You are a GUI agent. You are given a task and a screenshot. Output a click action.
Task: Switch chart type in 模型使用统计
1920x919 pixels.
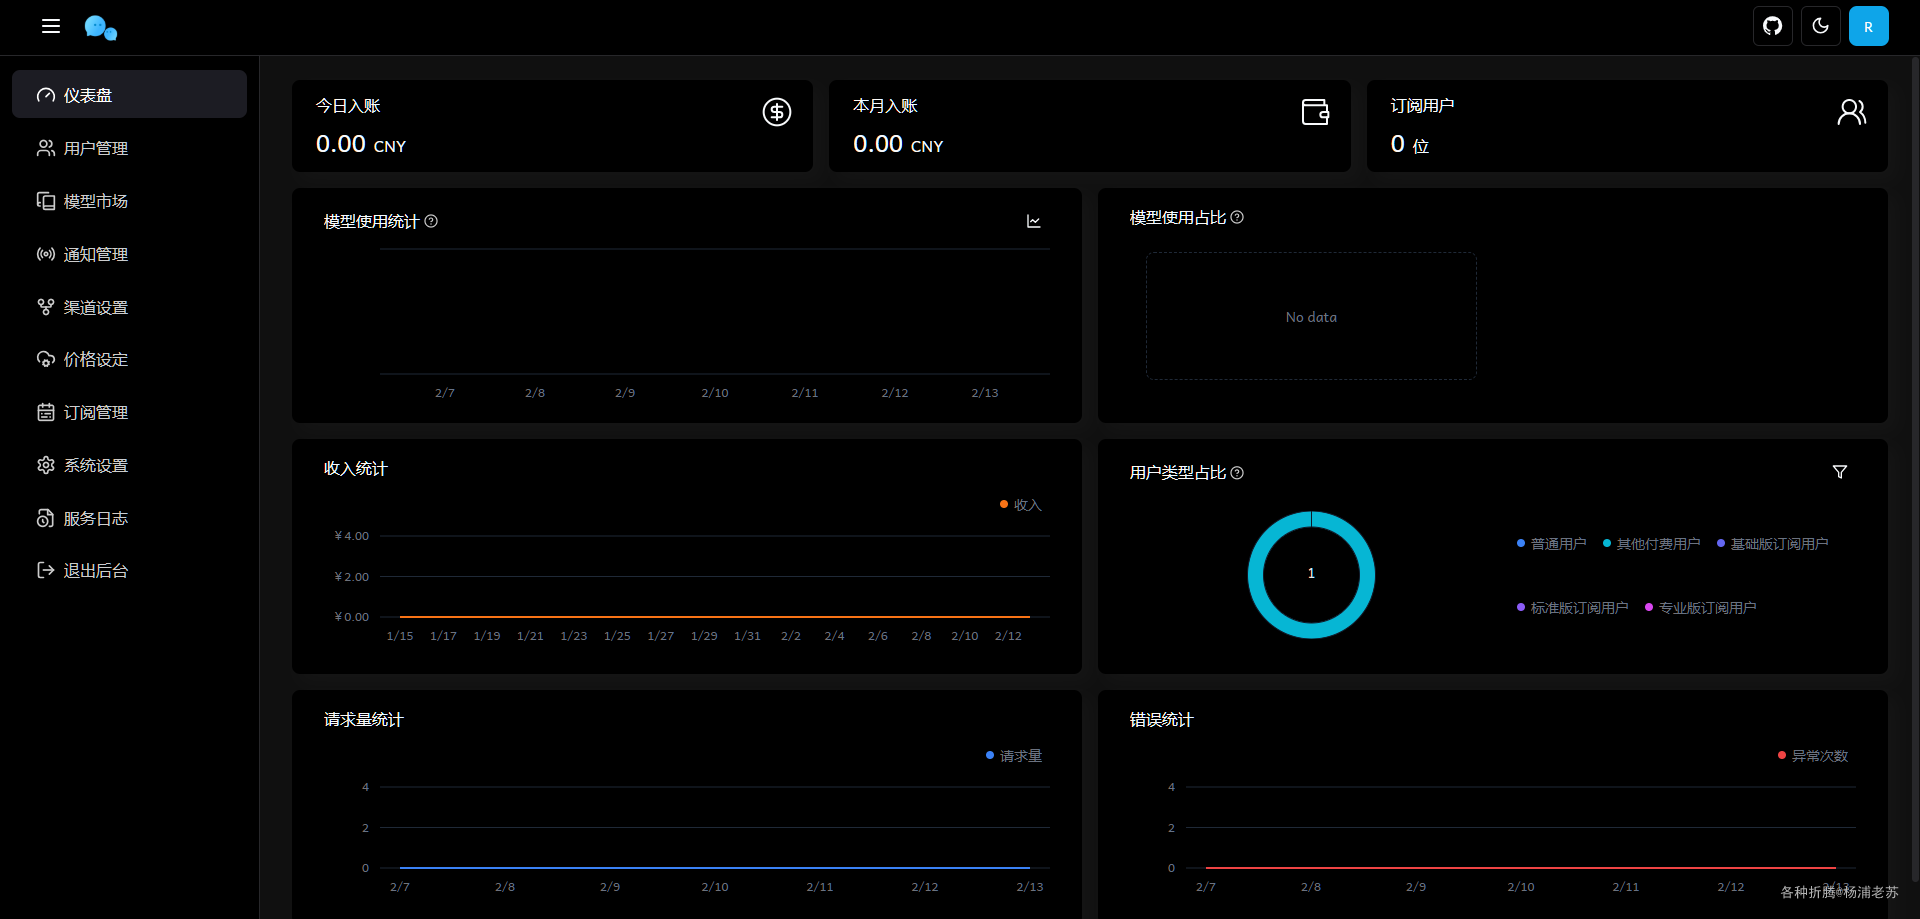click(x=1033, y=221)
